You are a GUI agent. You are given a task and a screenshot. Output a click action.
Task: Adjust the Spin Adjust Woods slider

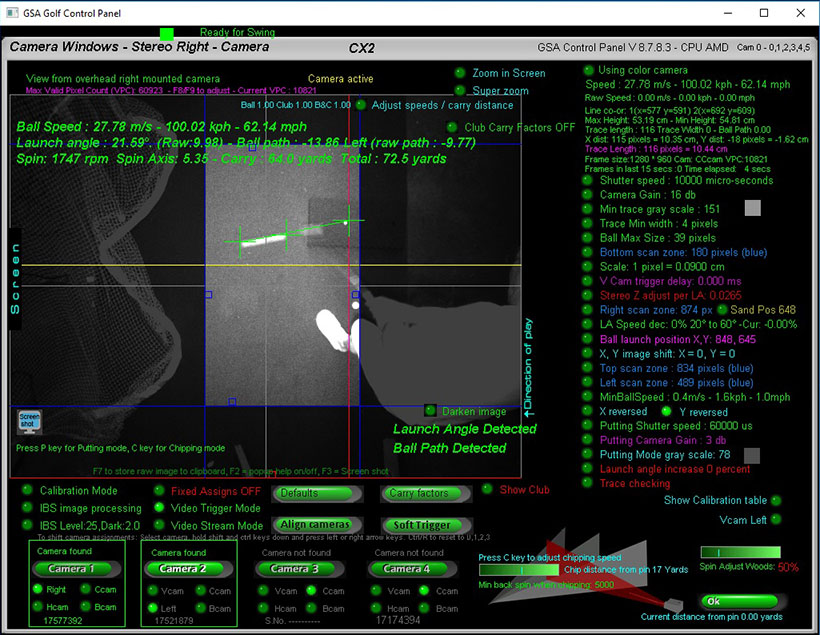pos(741,552)
